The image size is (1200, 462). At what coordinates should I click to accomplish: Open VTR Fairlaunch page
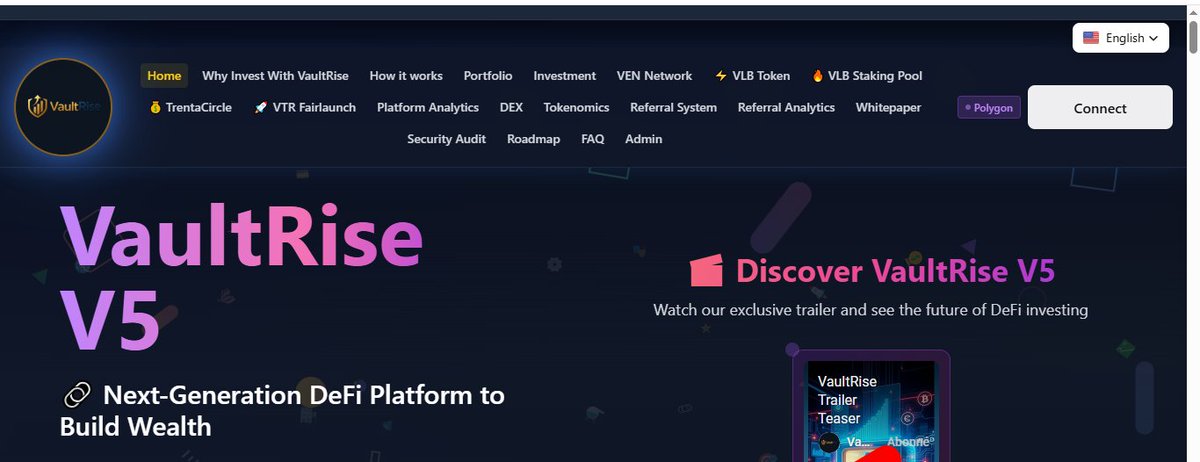point(304,107)
